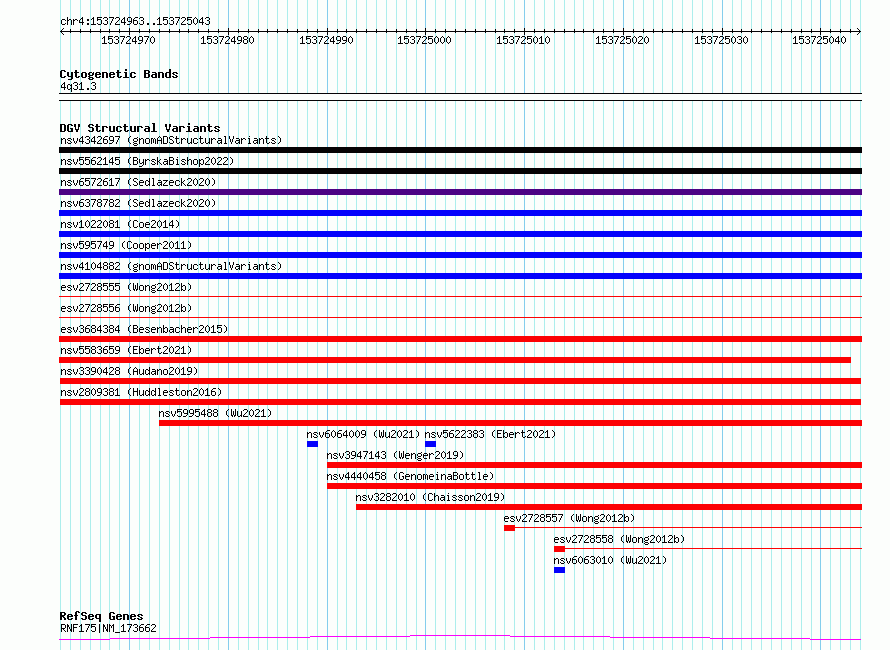890x650 pixels.
Task: Click the nsv1022081 Coe2014 label
Action: [x=120, y=224]
